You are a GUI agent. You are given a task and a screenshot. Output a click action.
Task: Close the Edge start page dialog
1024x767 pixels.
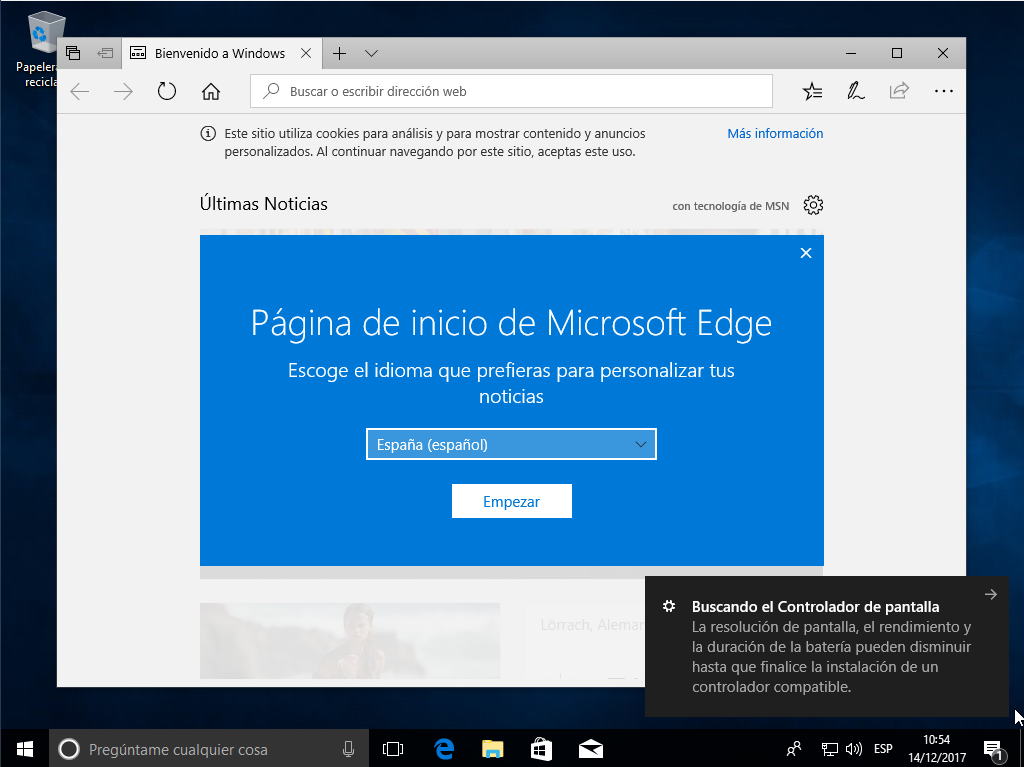point(806,253)
